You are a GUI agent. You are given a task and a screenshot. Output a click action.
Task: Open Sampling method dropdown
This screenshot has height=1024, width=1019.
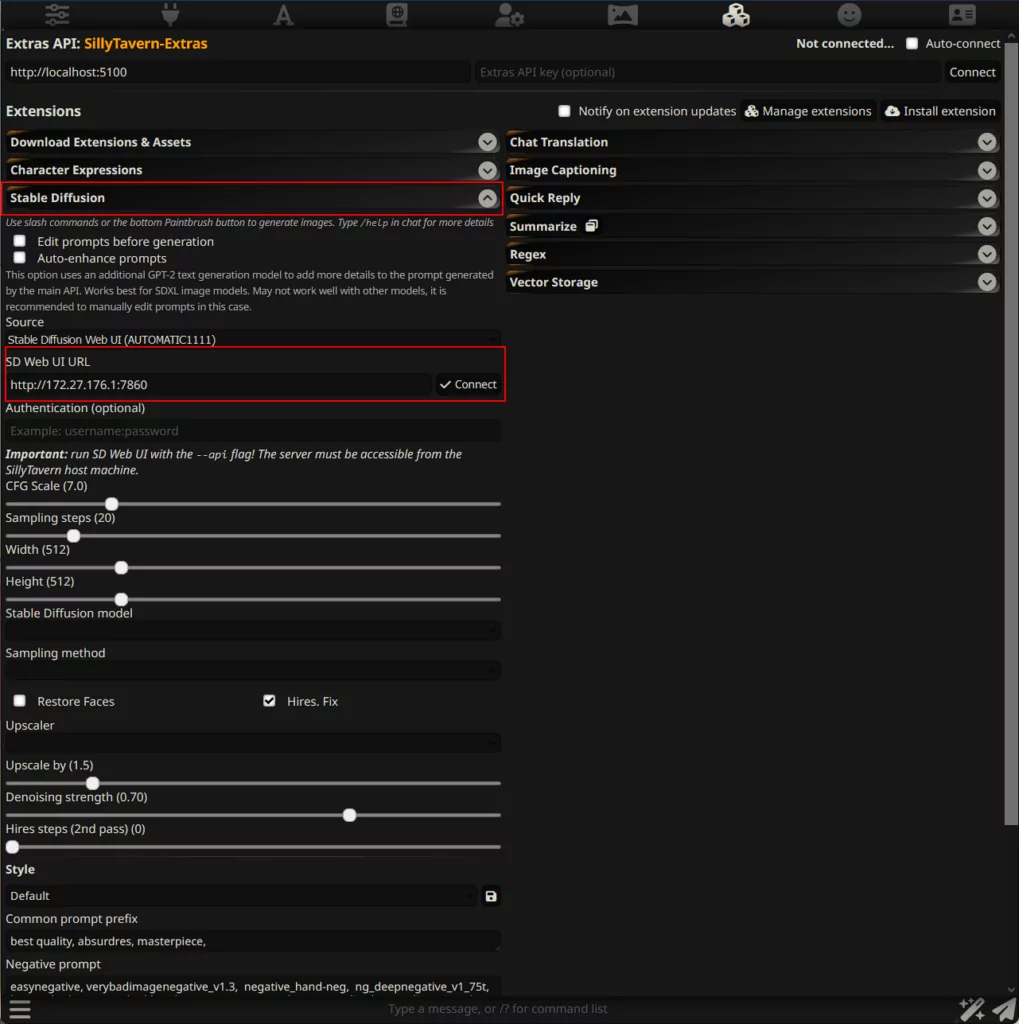pyautogui.click(x=252, y=670)
